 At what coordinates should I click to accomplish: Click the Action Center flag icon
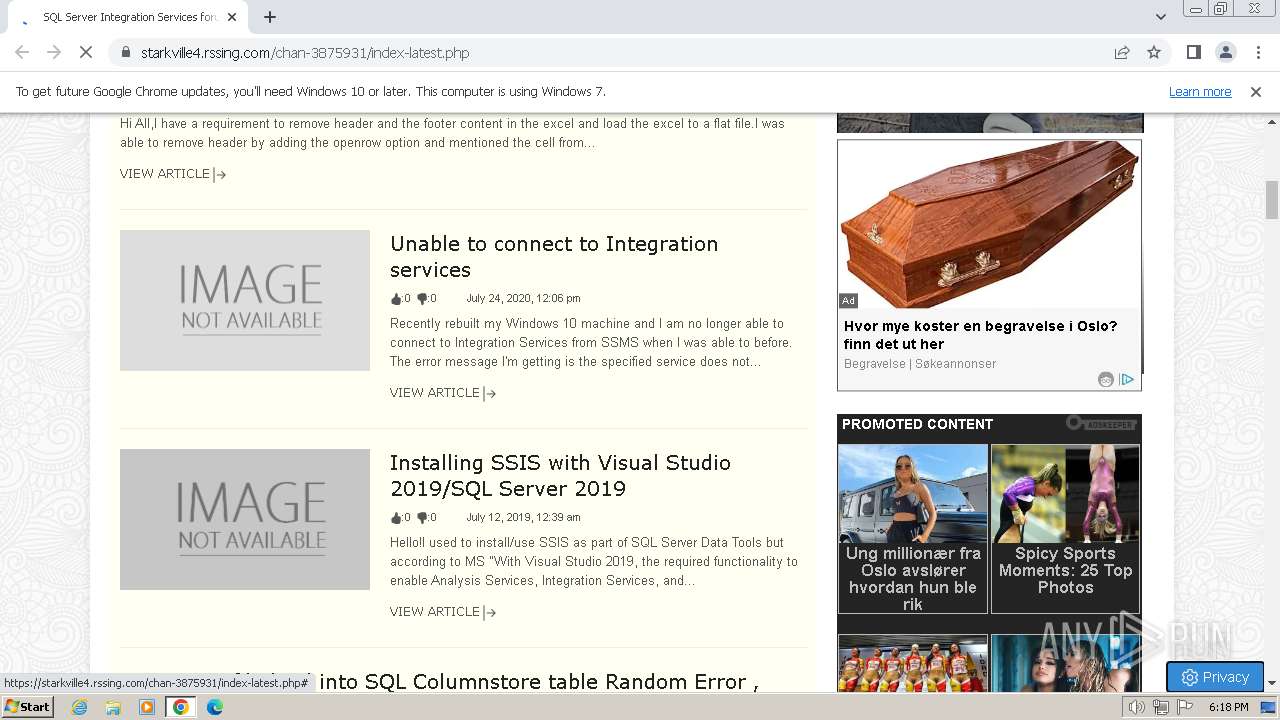pos(1186,707)
